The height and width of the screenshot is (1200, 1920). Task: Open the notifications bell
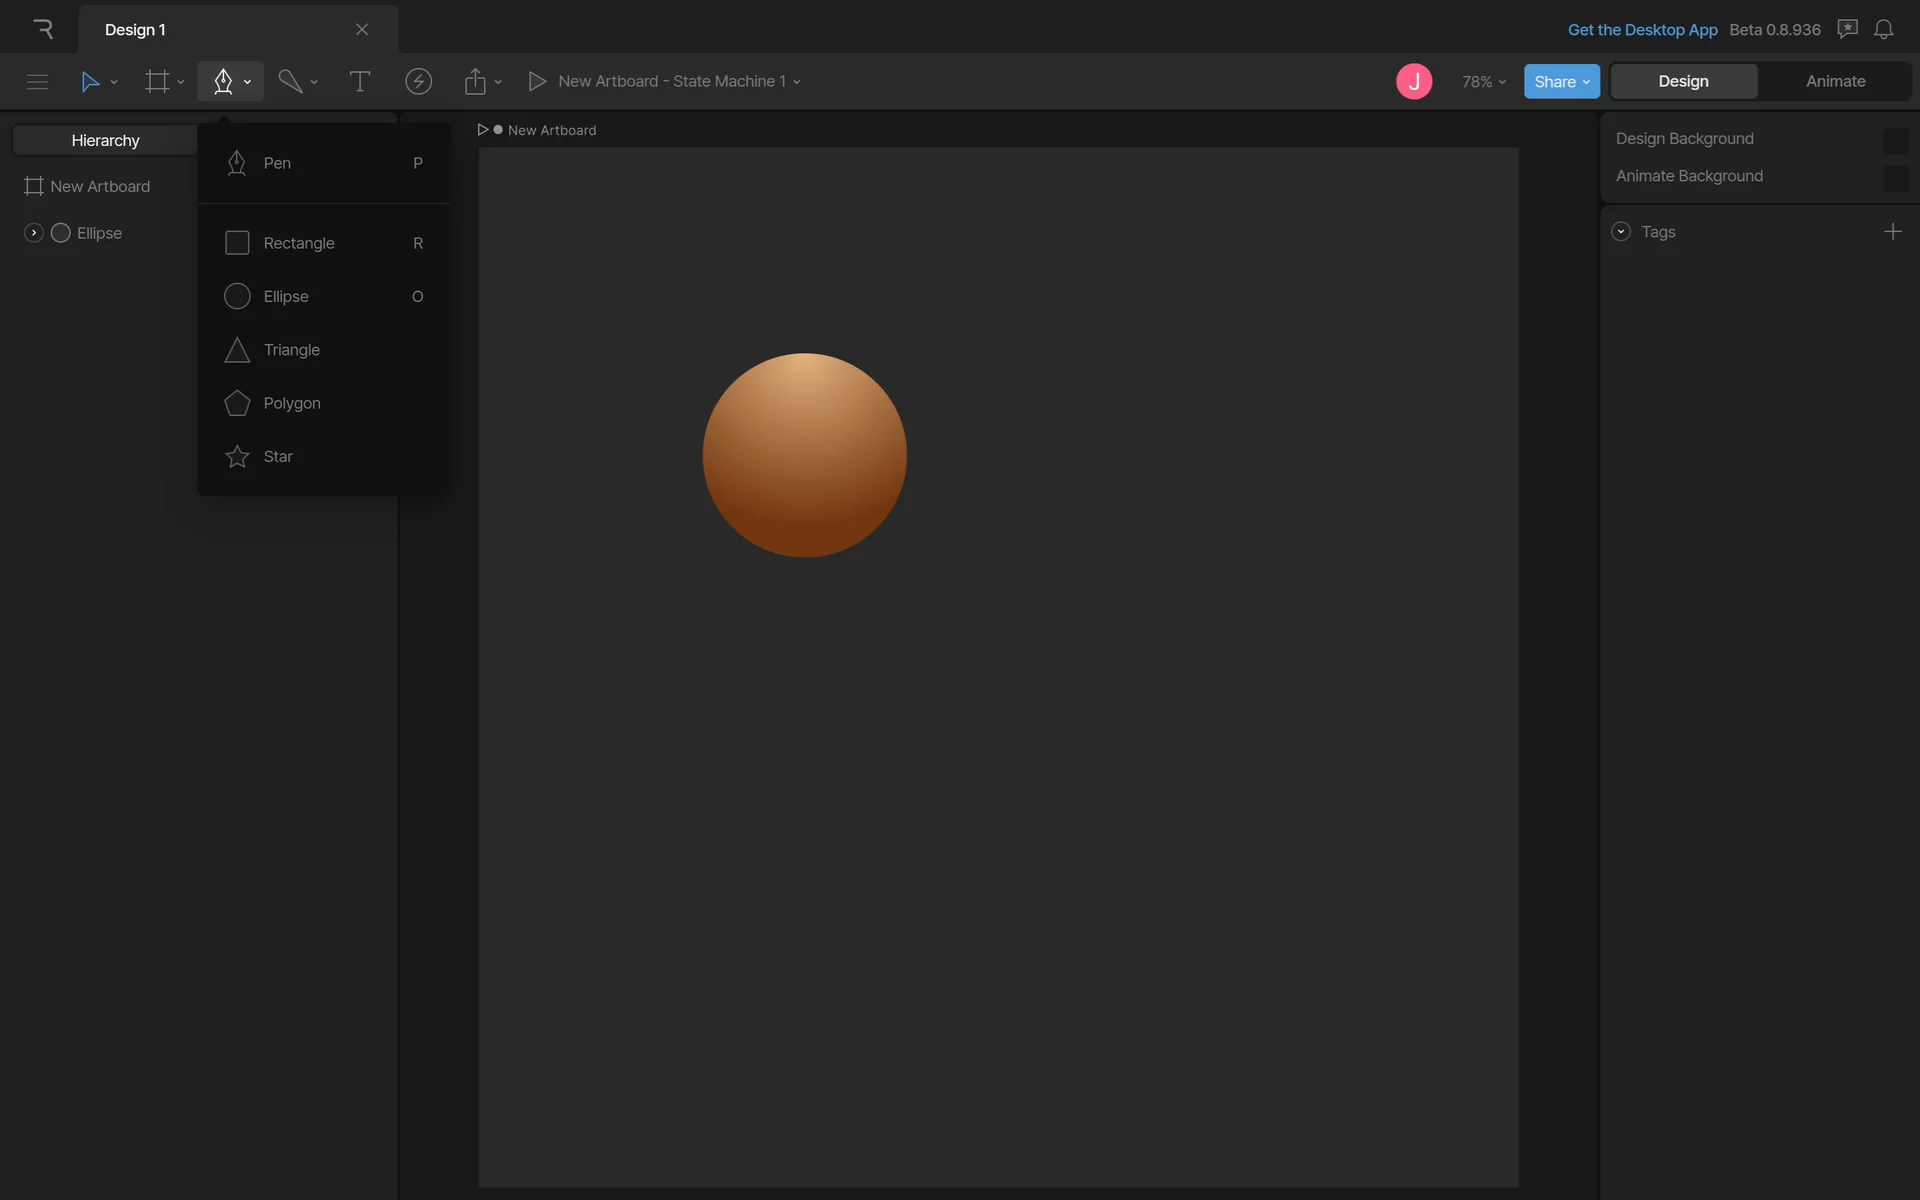[1883, 29]
